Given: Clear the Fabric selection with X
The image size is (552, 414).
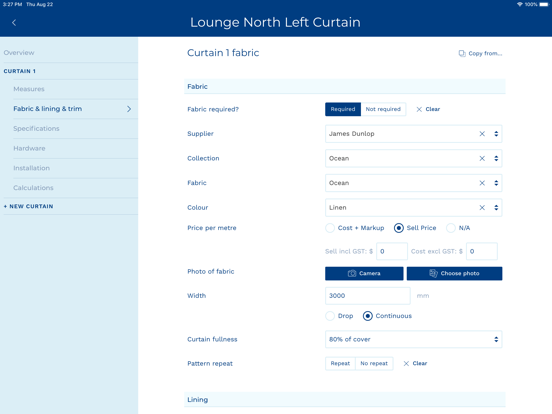Looking at the screenshot, I should coord(482,183).
